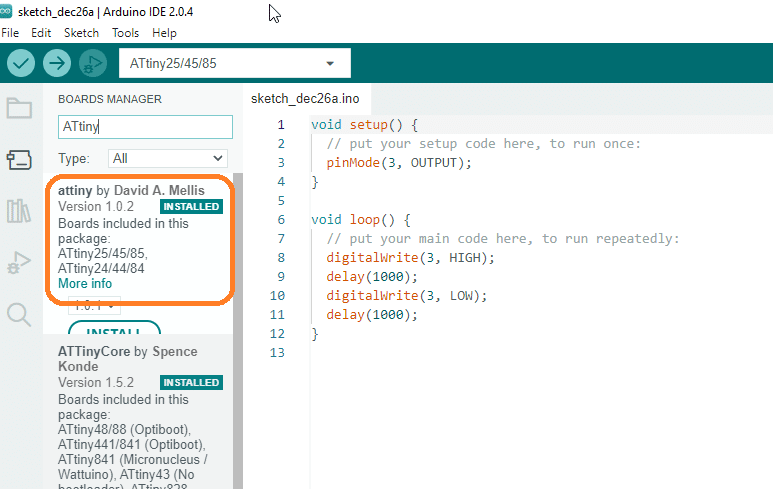Screen dimensions: 773x489
Task: Click the Arduino IDE logo in the title bar
Action: click(x=6, y=11)
